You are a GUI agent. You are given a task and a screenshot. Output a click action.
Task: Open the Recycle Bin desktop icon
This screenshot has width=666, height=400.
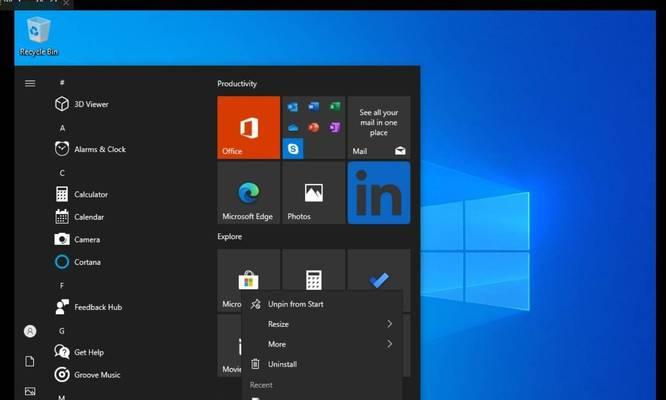38,37
